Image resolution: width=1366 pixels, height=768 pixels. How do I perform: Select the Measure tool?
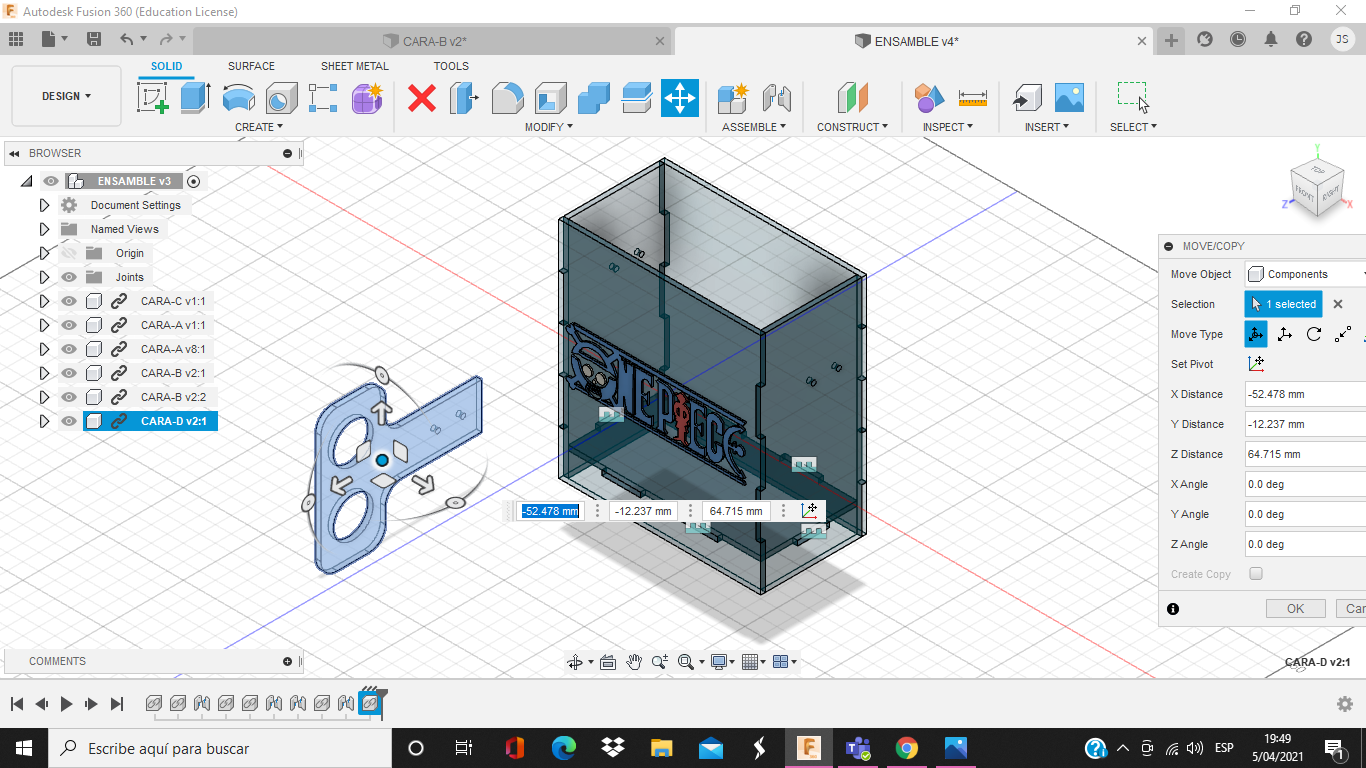click(972, 97)
